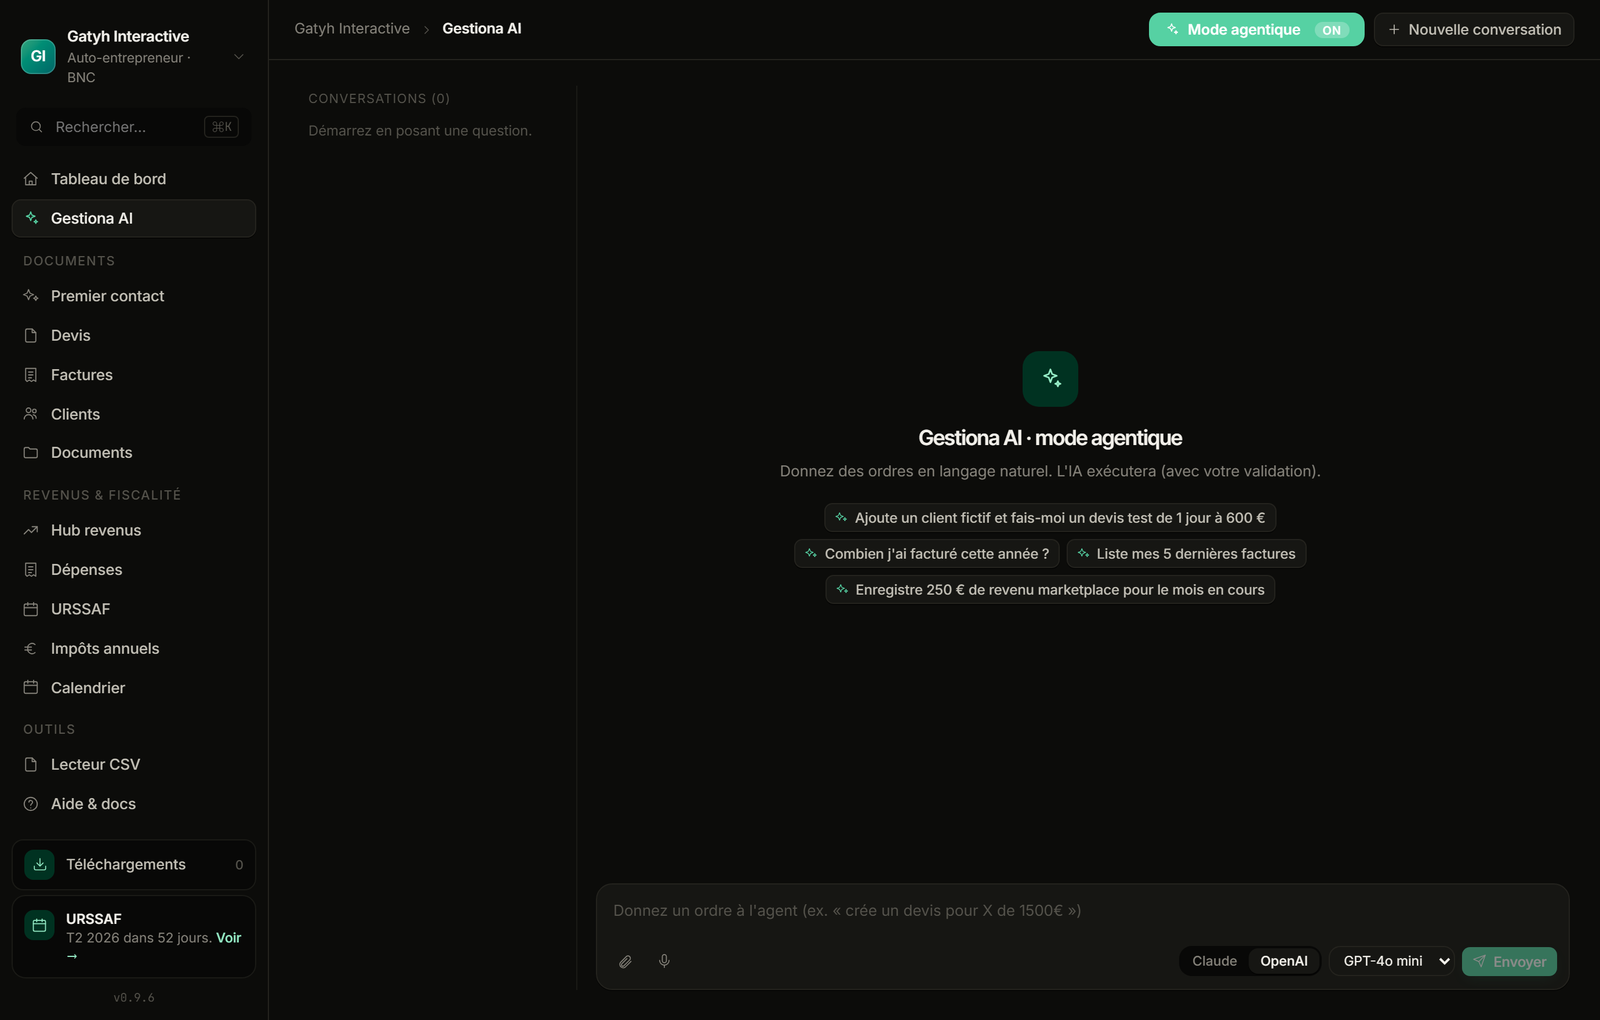This screenshot has height=1020, width=1600.
Task: Open Aide & docs
Action: (x=133, y=804)
